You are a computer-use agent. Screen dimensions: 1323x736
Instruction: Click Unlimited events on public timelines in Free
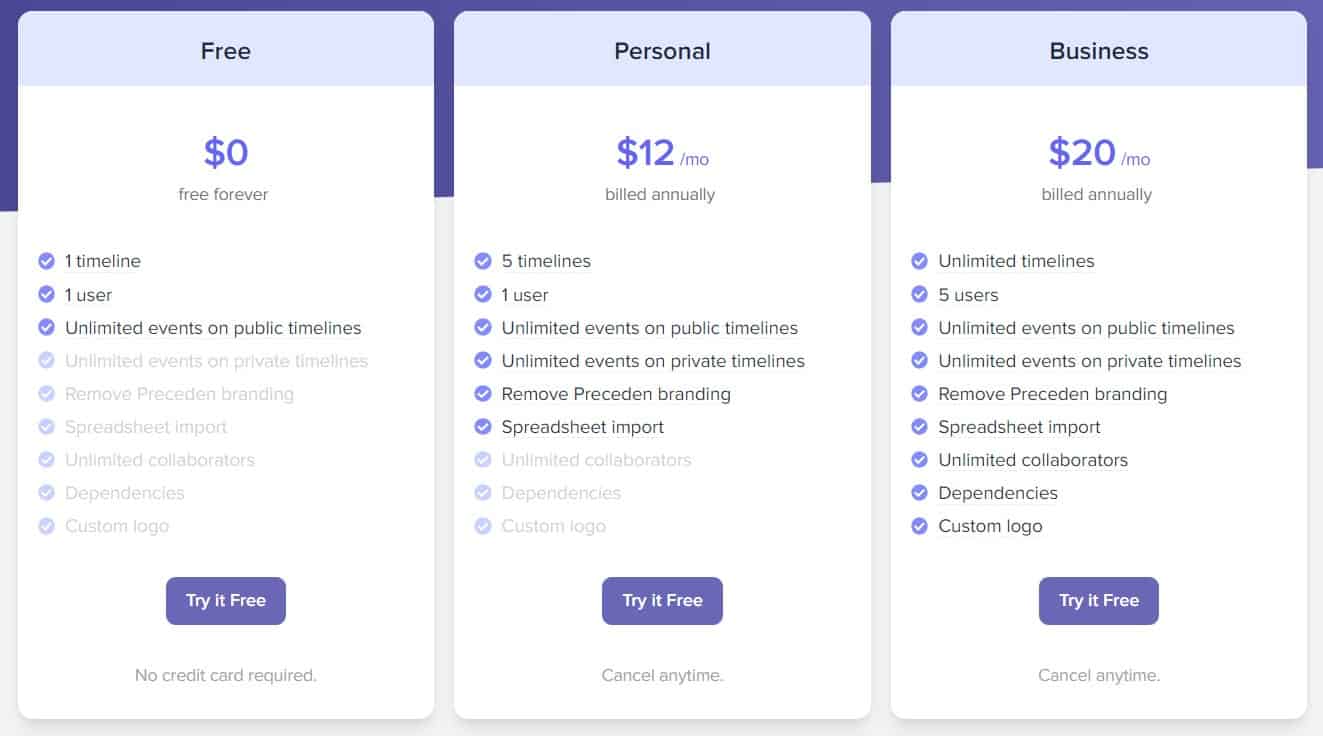point(213,328)
